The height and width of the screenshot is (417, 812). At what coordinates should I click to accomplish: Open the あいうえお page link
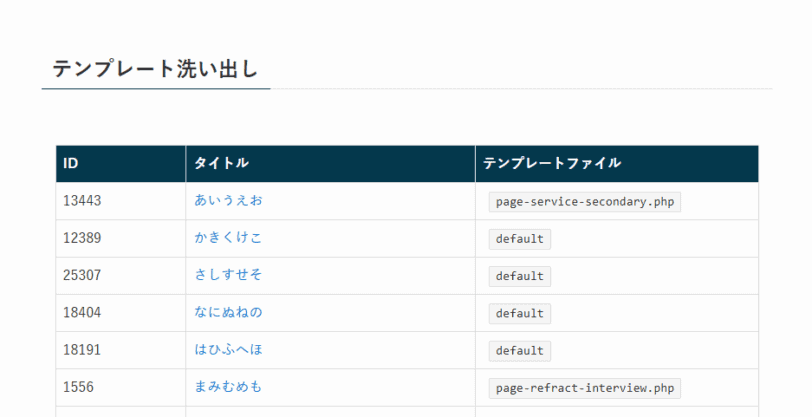click(228, 200)
